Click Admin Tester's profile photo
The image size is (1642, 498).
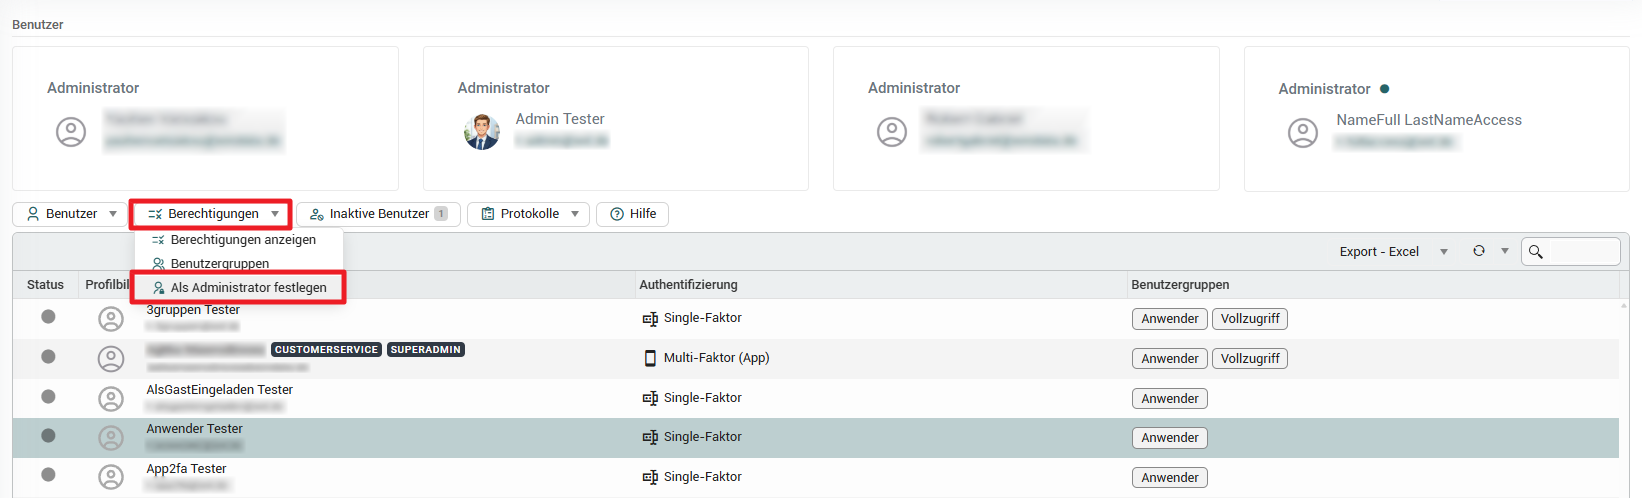coord(481,132)
